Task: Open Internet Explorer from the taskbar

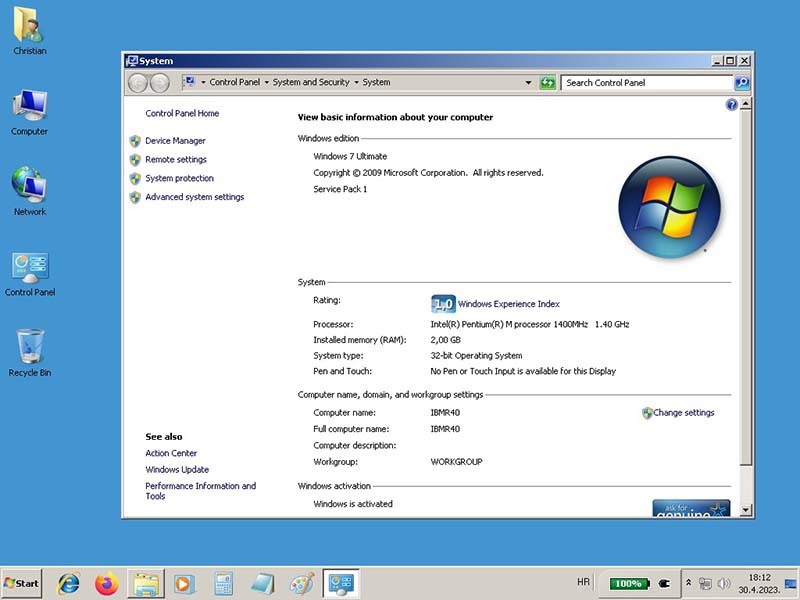Action: tap(69, 583)
